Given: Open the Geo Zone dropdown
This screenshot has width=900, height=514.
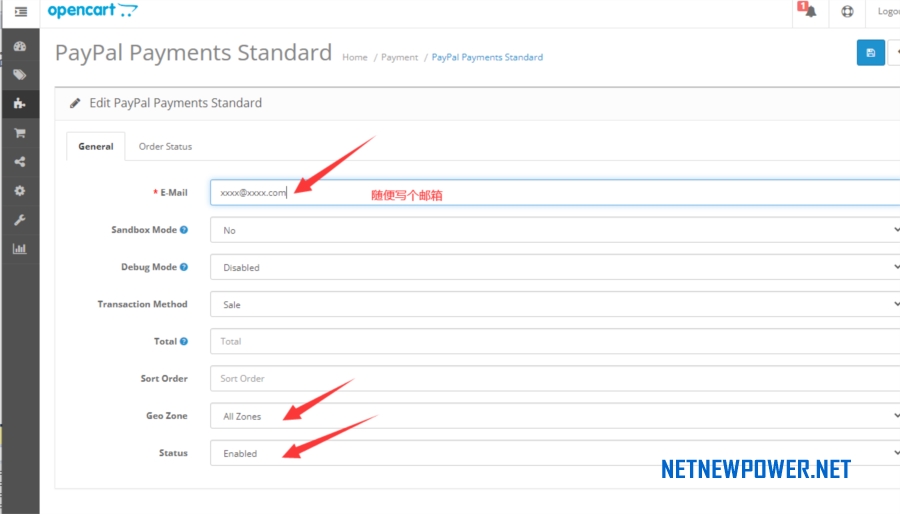Looking at the screenshot, I should pos(555,416).
